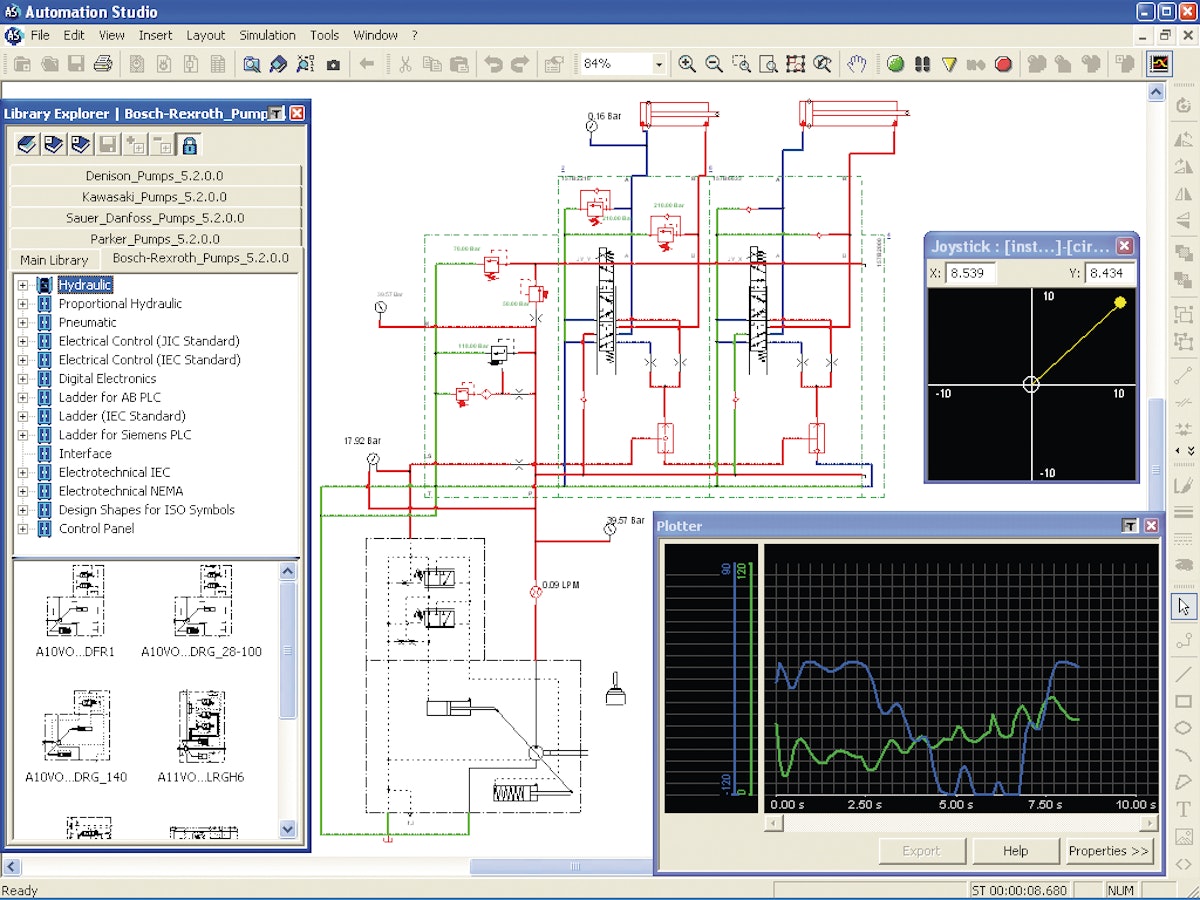Start the simulation with the green play icon

[895, 63]
